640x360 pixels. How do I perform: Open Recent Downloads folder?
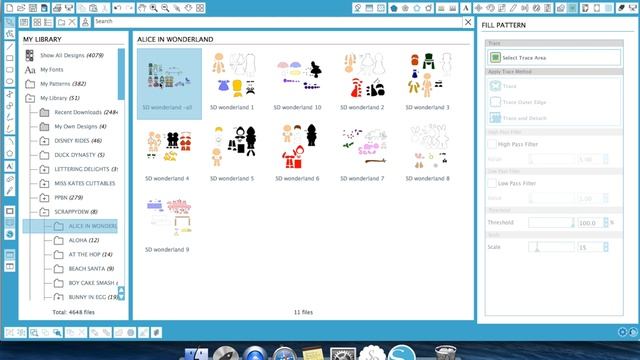click(86, 112)
